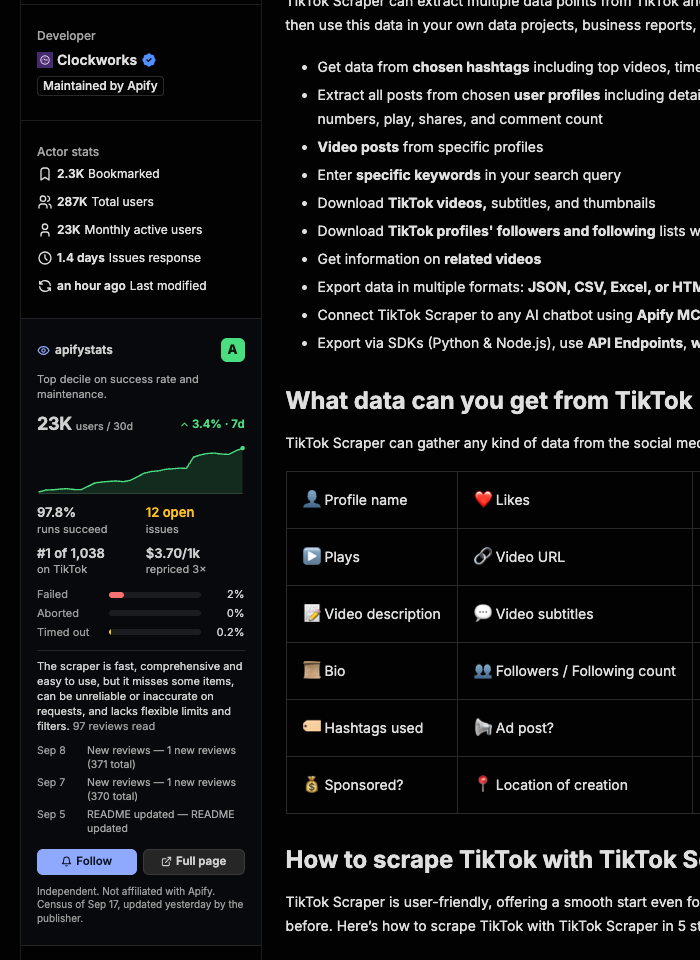The width and height of the screenshot is (700, 960).
Task: Click the an hour ago Last modified text
Action: point(132,286)
